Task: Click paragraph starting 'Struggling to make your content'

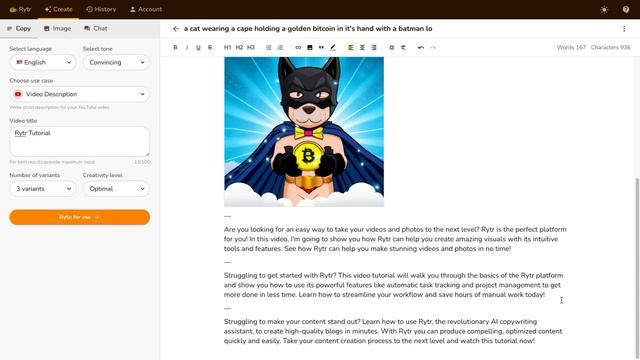Action: (393, 331)
